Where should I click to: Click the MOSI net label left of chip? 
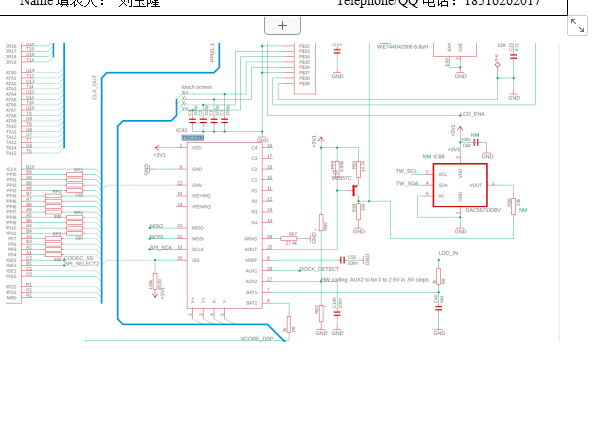point(156,237)
